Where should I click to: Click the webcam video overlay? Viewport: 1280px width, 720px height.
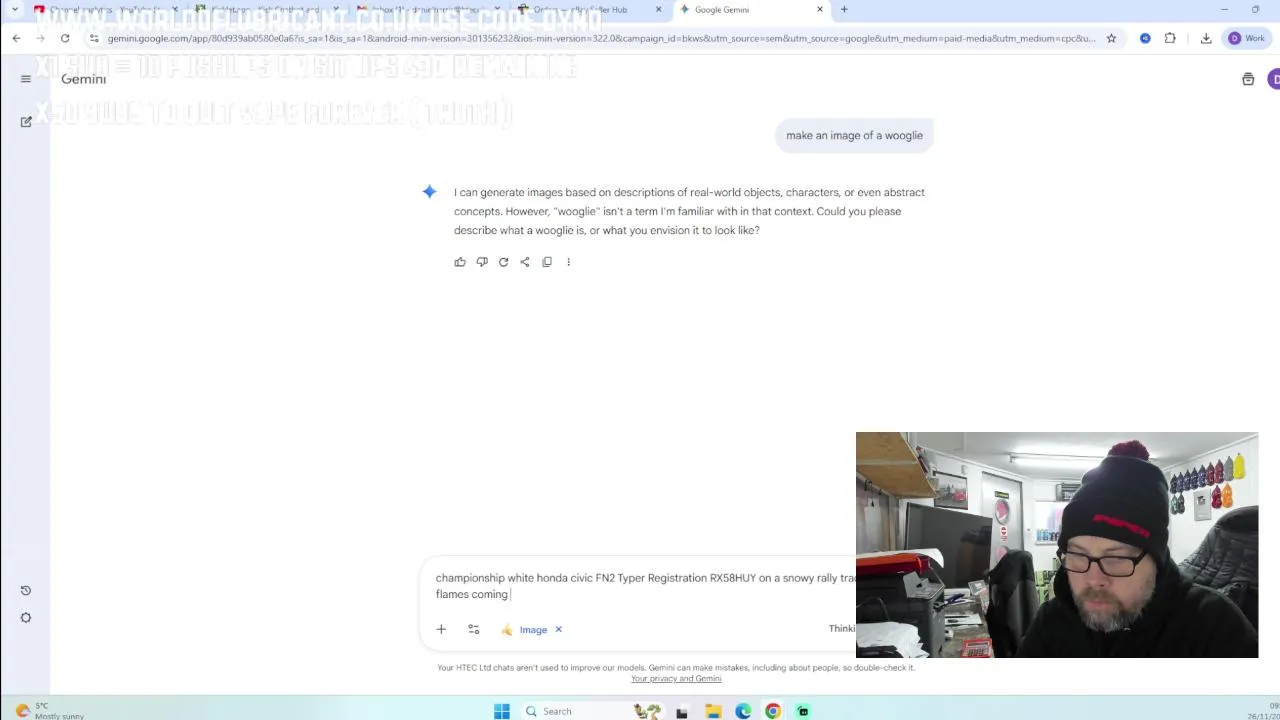click(x=1057, y=545)
